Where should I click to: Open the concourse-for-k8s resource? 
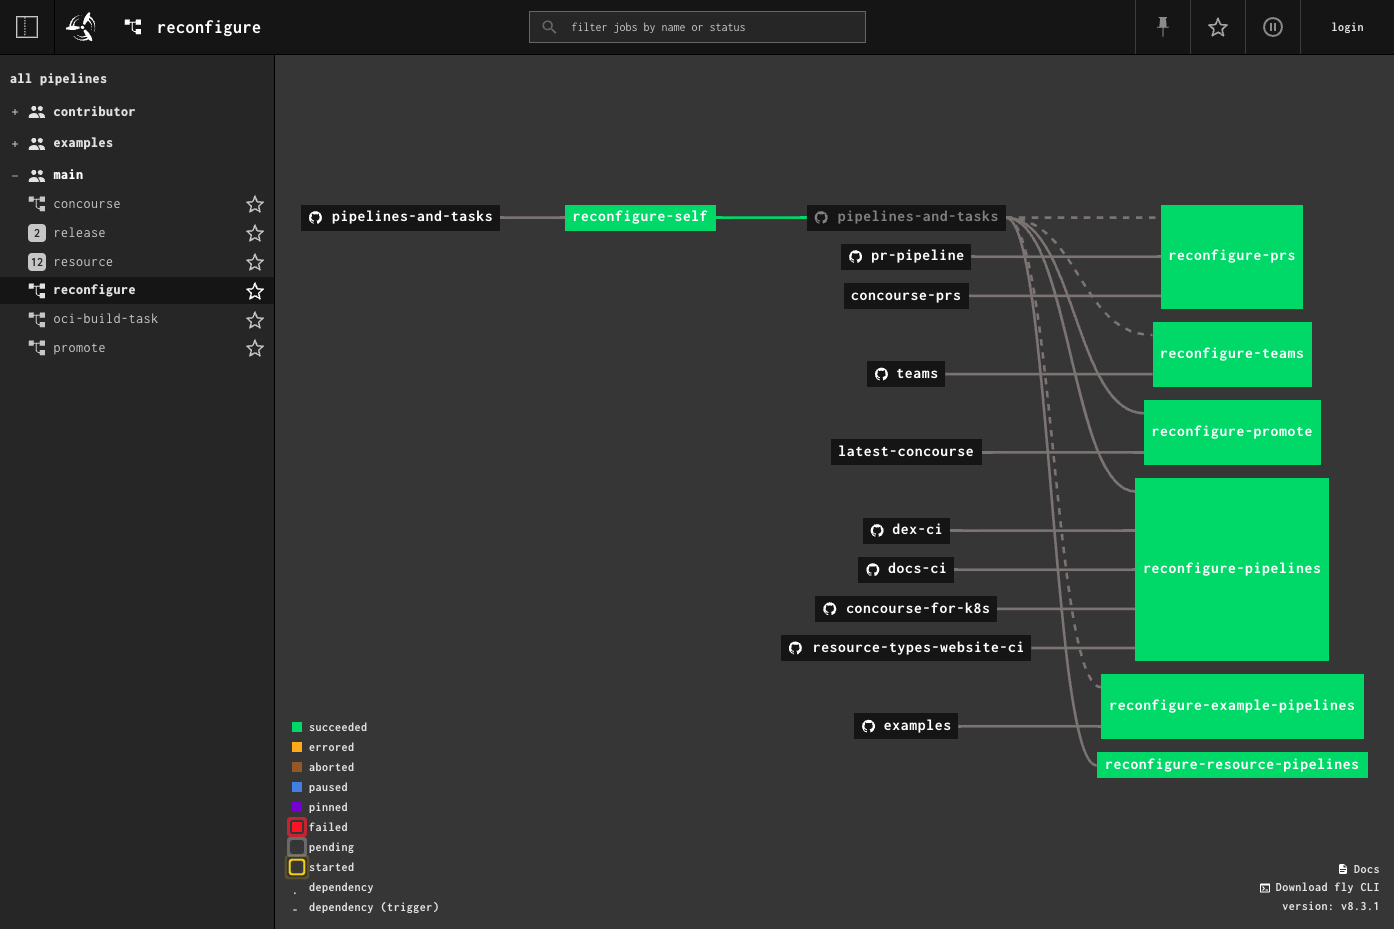tap(906, 609)
